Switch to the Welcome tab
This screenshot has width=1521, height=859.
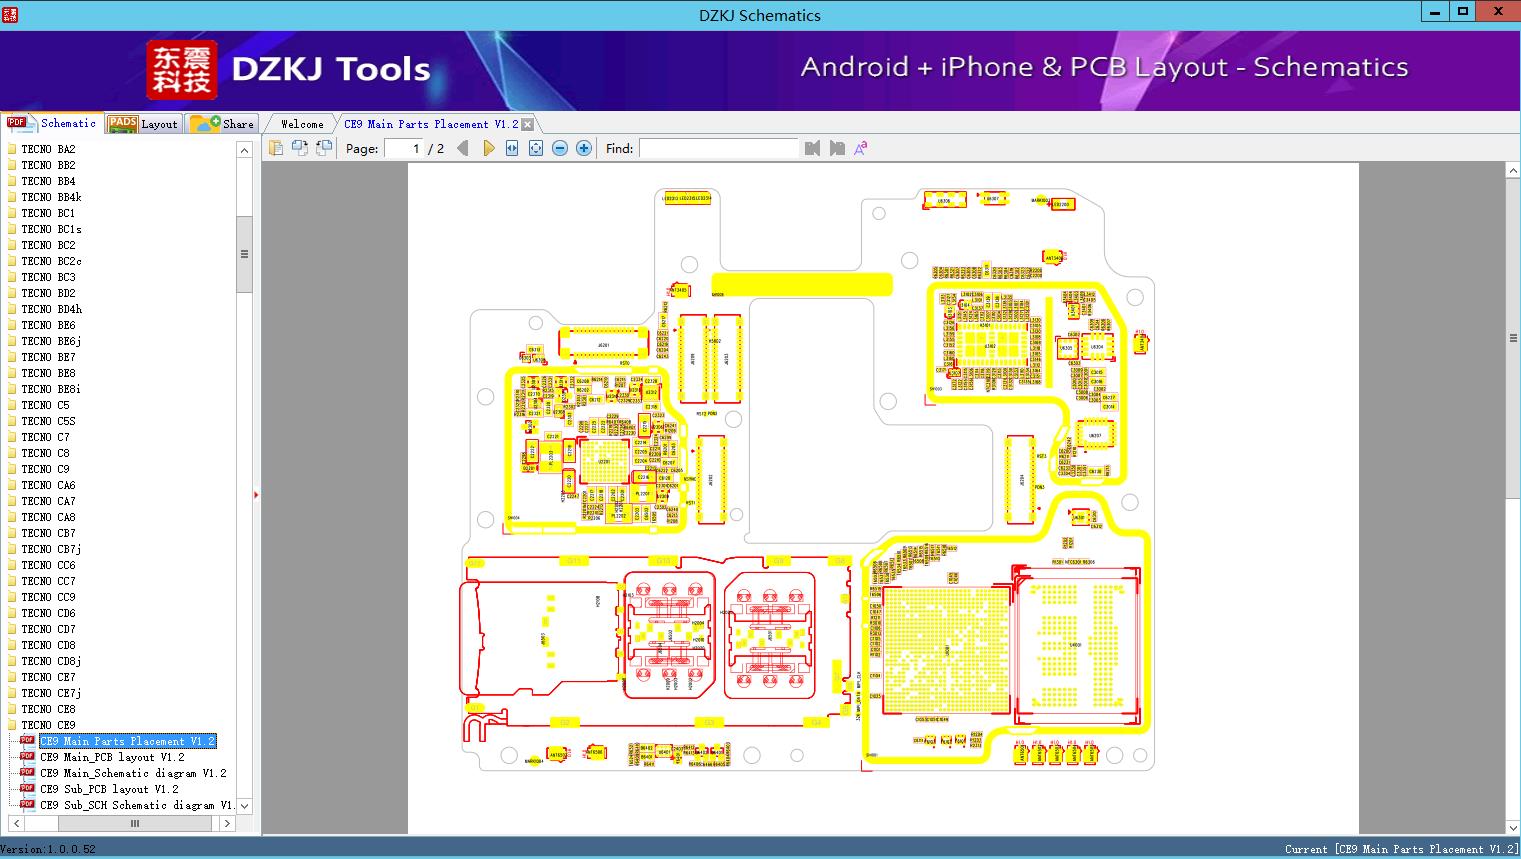302,124
